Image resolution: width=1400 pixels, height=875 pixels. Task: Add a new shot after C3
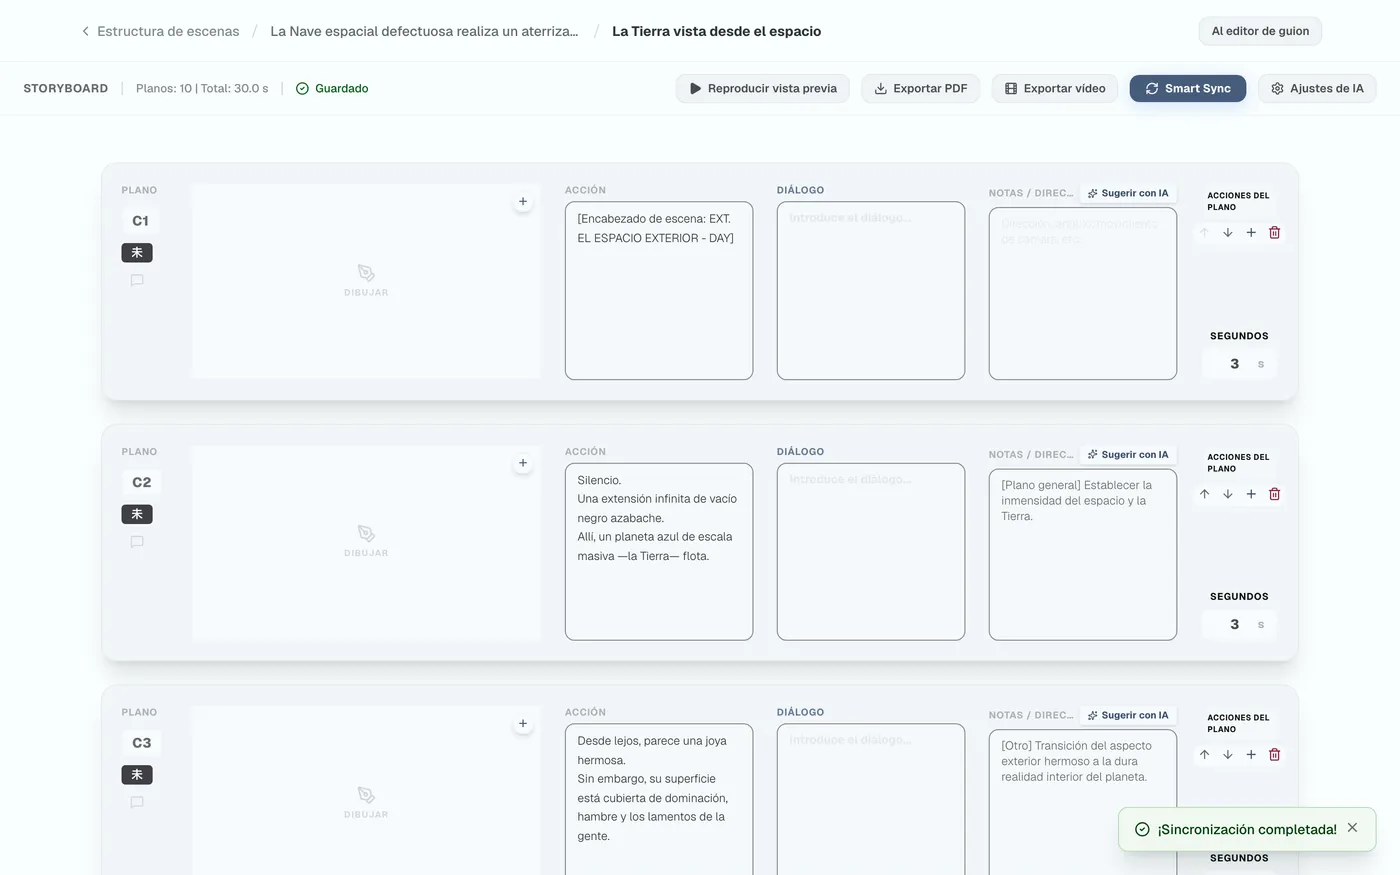click(x=1251, y=754)
